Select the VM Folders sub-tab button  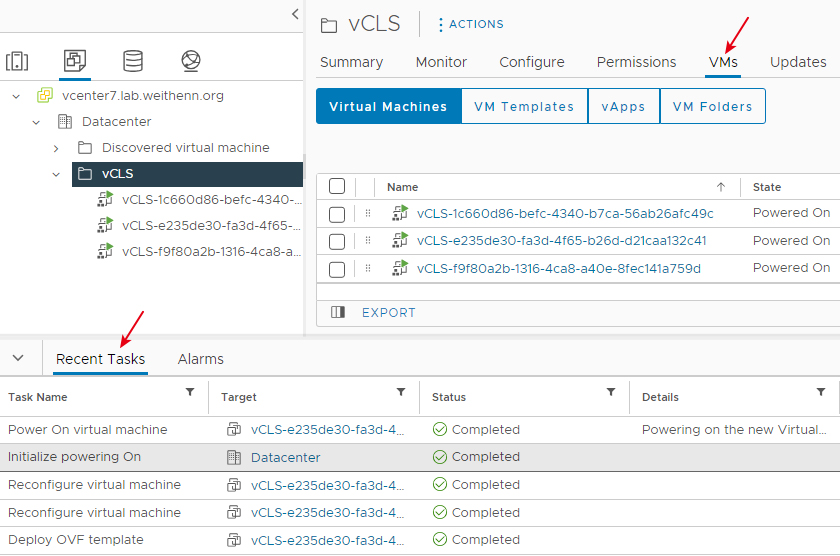click(x=712, y=107)
